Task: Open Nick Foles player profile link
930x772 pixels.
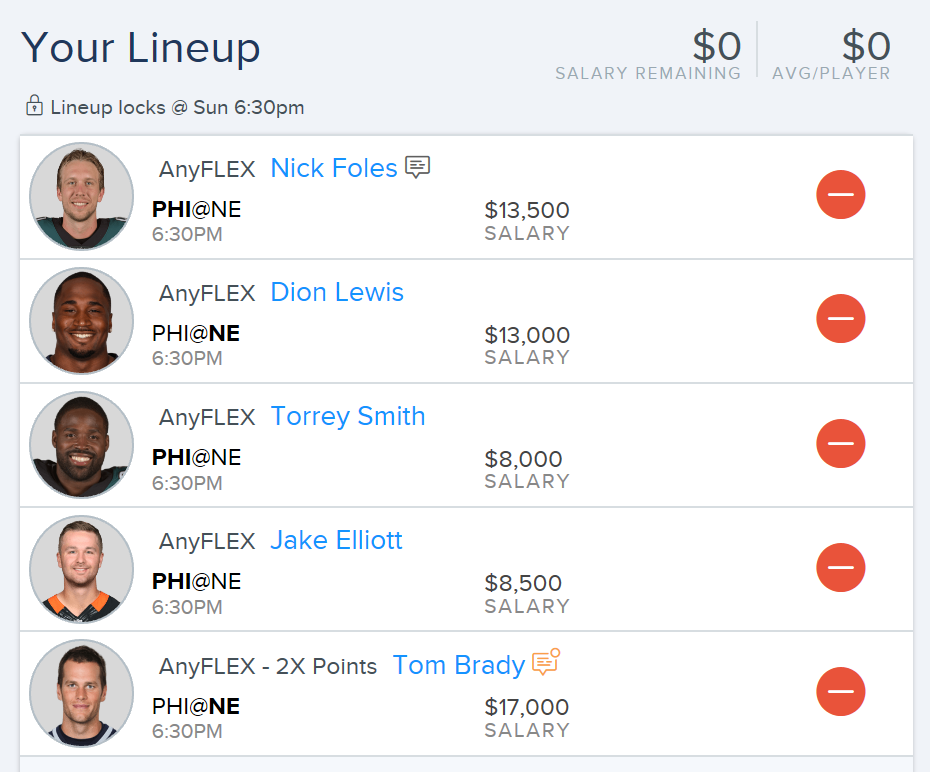Action: 333,168
